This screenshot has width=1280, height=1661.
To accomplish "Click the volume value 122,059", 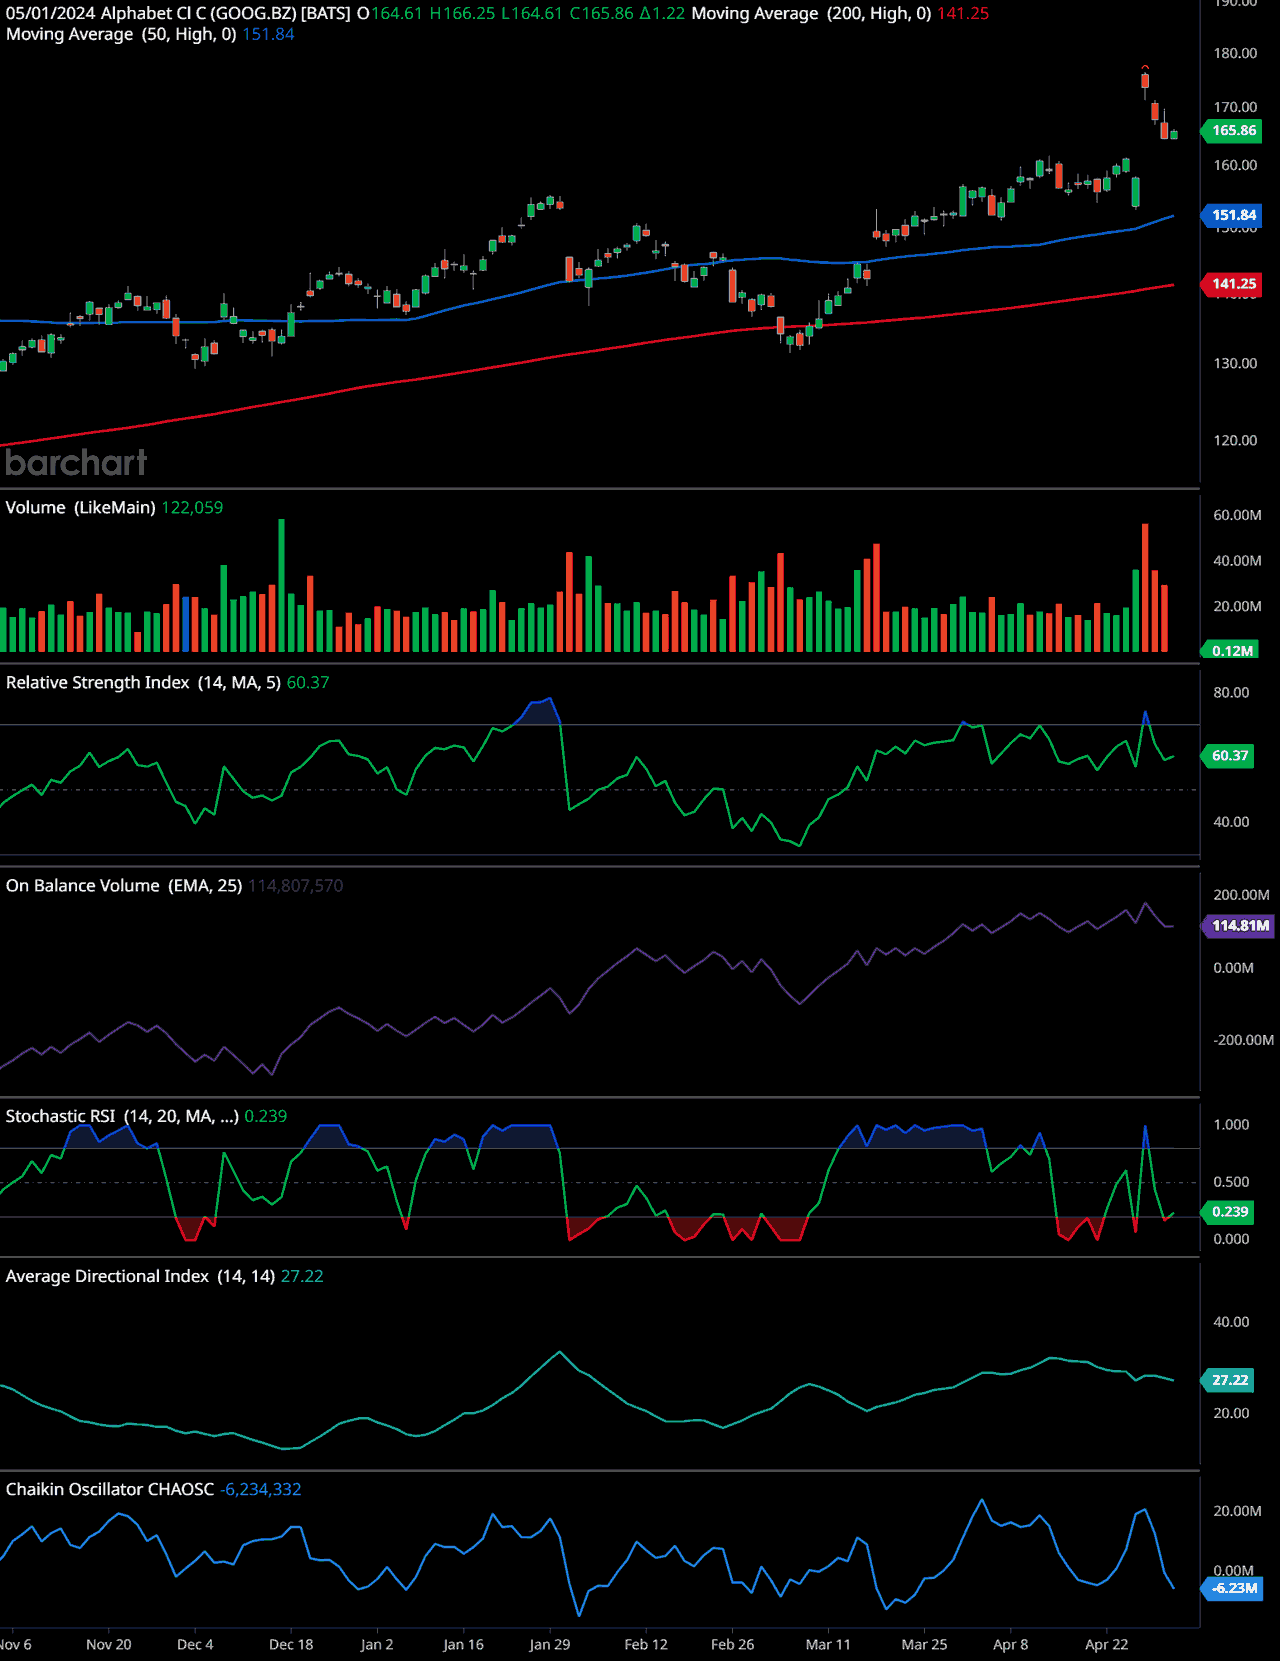I will click(x=192, y=507).
